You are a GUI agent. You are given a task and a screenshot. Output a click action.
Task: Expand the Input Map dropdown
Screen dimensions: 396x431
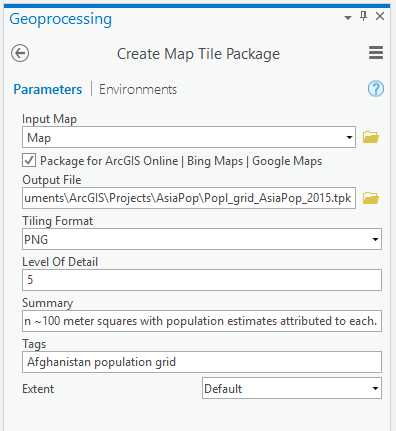[x=349, y=137]
